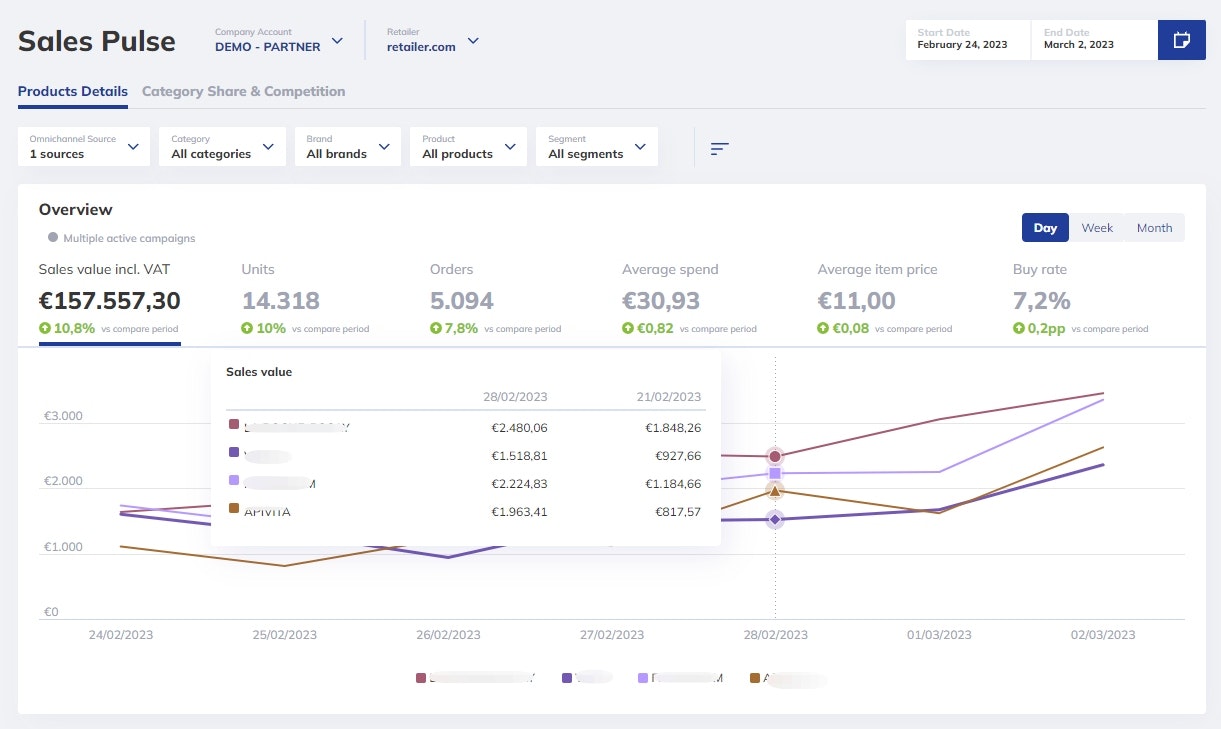The image size is (1221, 729).
Task: Switch to Category Share & Competition tab
Action: pyautogui.click(x=243, y=91)
